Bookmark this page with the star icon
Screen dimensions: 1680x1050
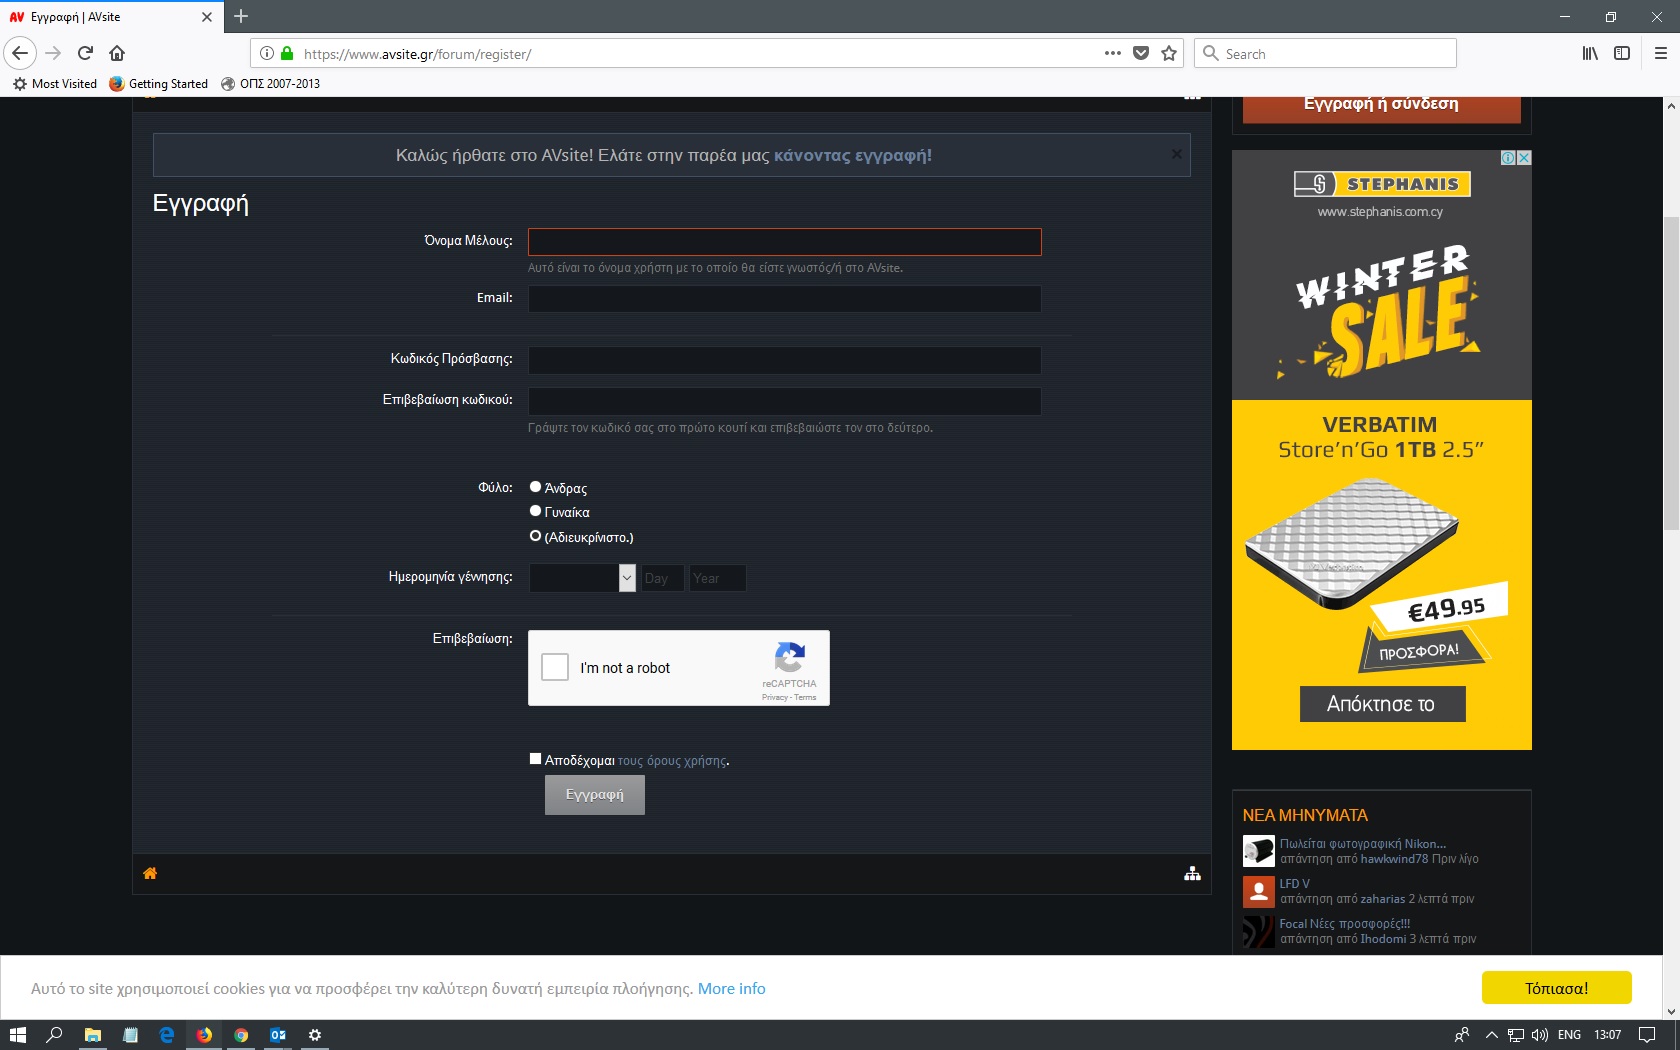click(x=1169, y=54)
